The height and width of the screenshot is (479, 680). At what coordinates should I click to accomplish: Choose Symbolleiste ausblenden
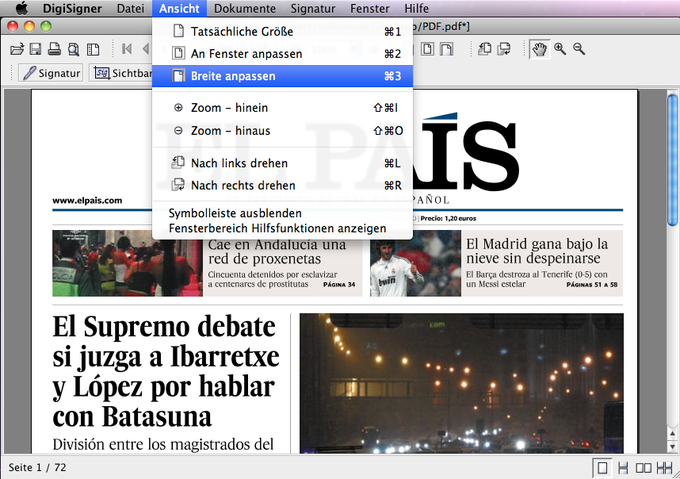coord(282,213)
